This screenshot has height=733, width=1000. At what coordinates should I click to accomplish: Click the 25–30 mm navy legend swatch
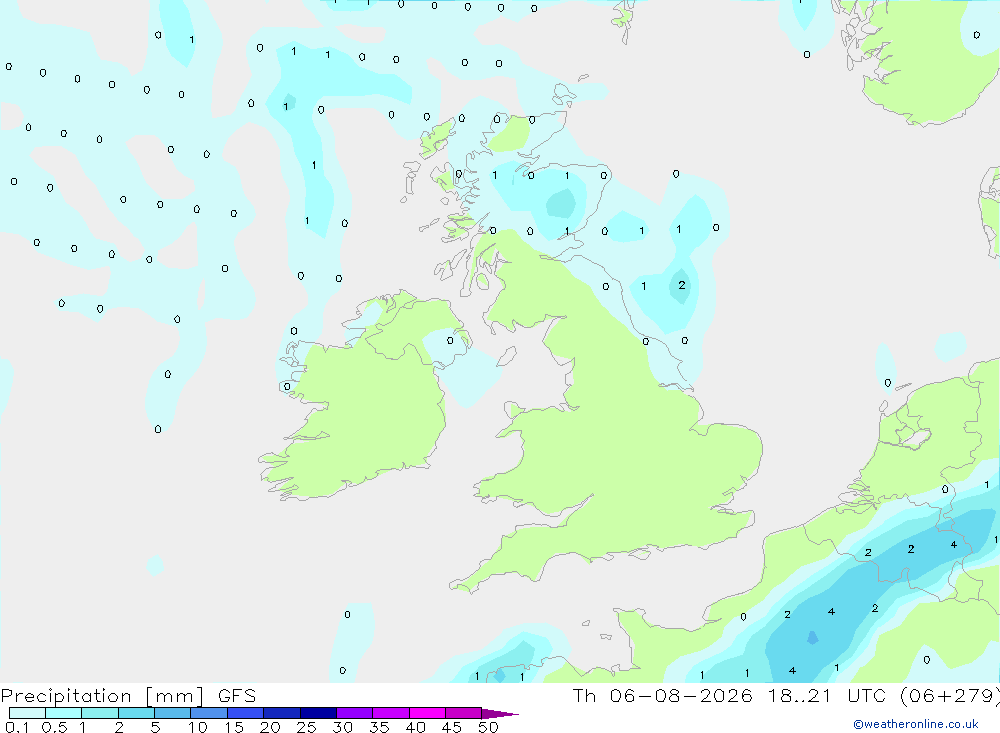318,713
